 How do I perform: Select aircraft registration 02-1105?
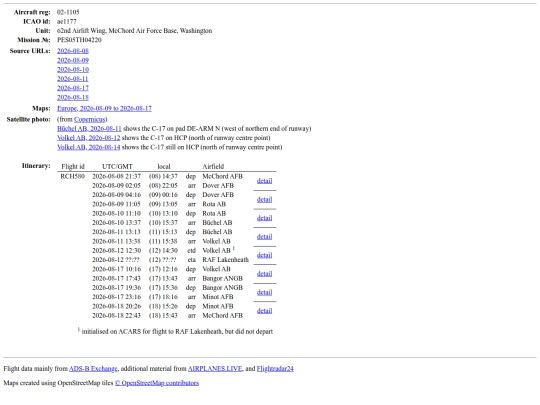[x=68, y=12]
